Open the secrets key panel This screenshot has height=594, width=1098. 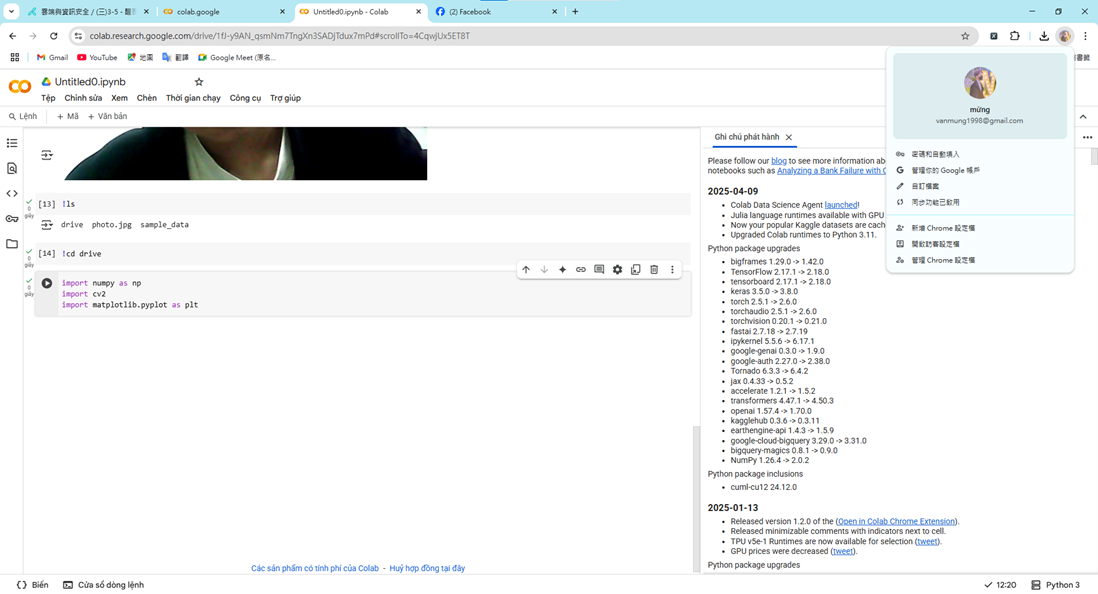[12, 219]
